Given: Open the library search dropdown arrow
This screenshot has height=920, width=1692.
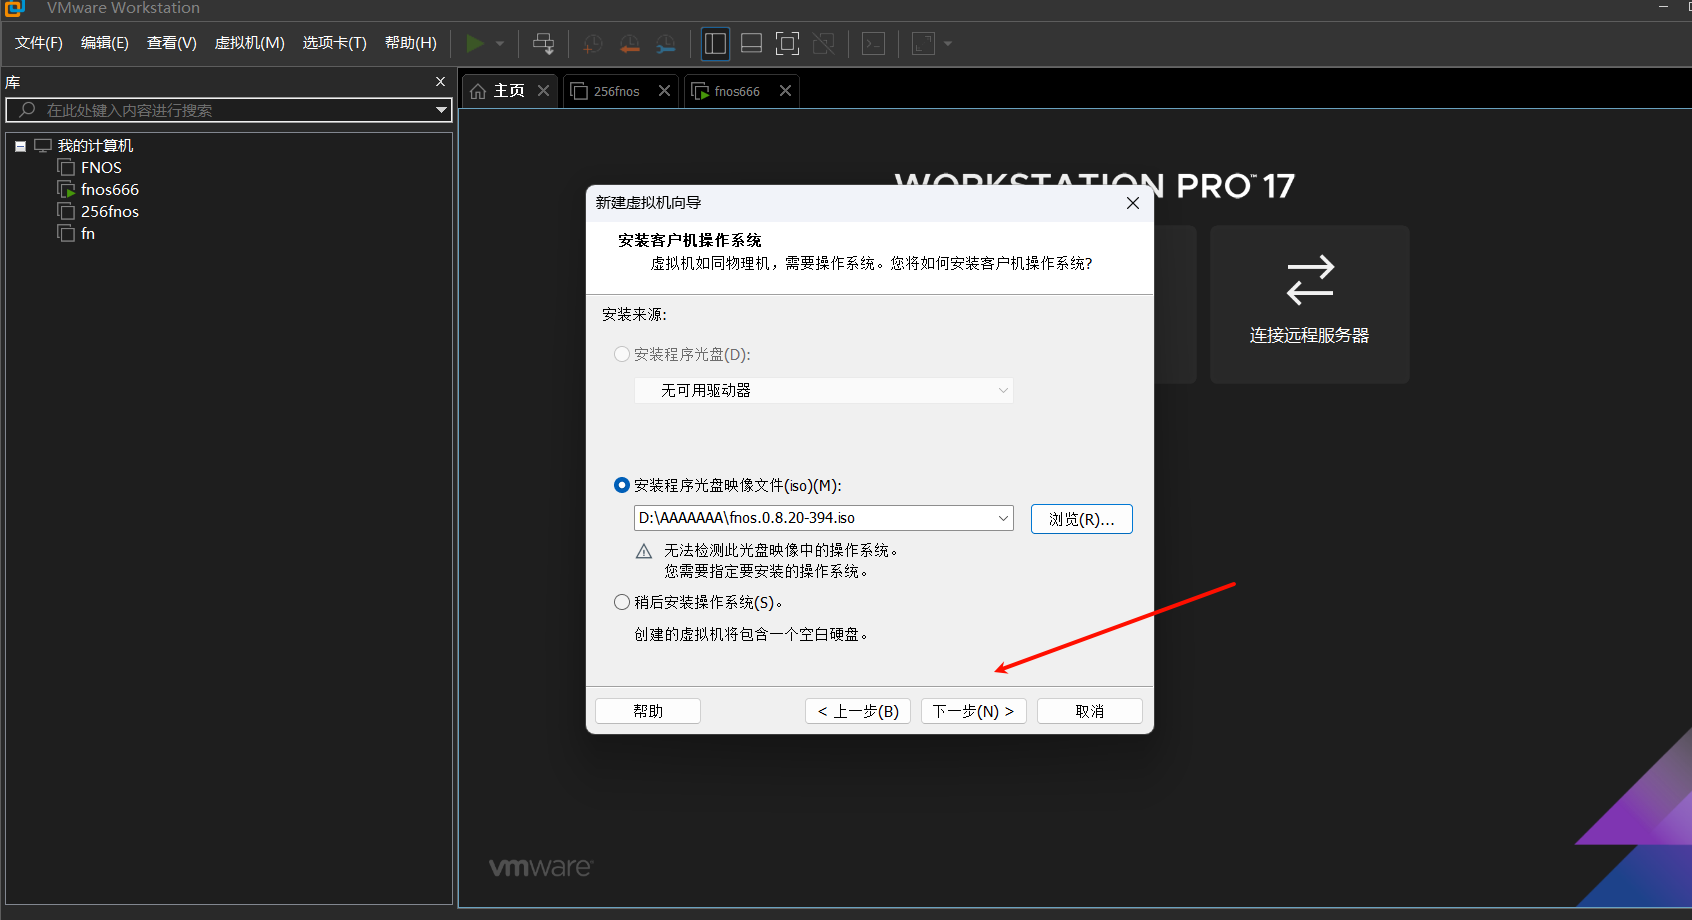Looking at the screenshot, I should coord(441,110).
